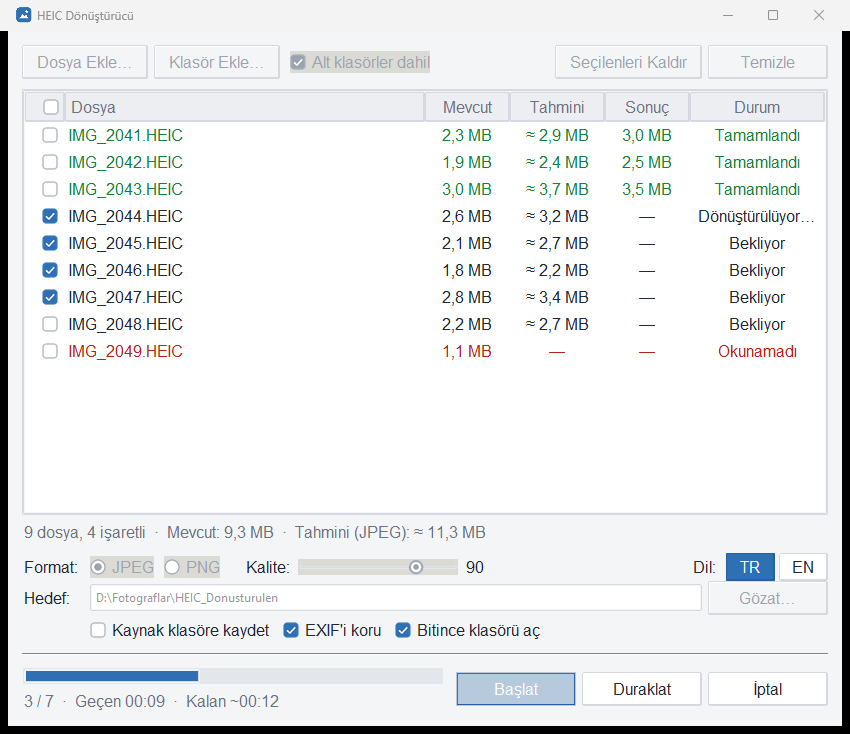850x734 pixels.
Task: Click the Kalite slider handle
Action: (416, 568)
